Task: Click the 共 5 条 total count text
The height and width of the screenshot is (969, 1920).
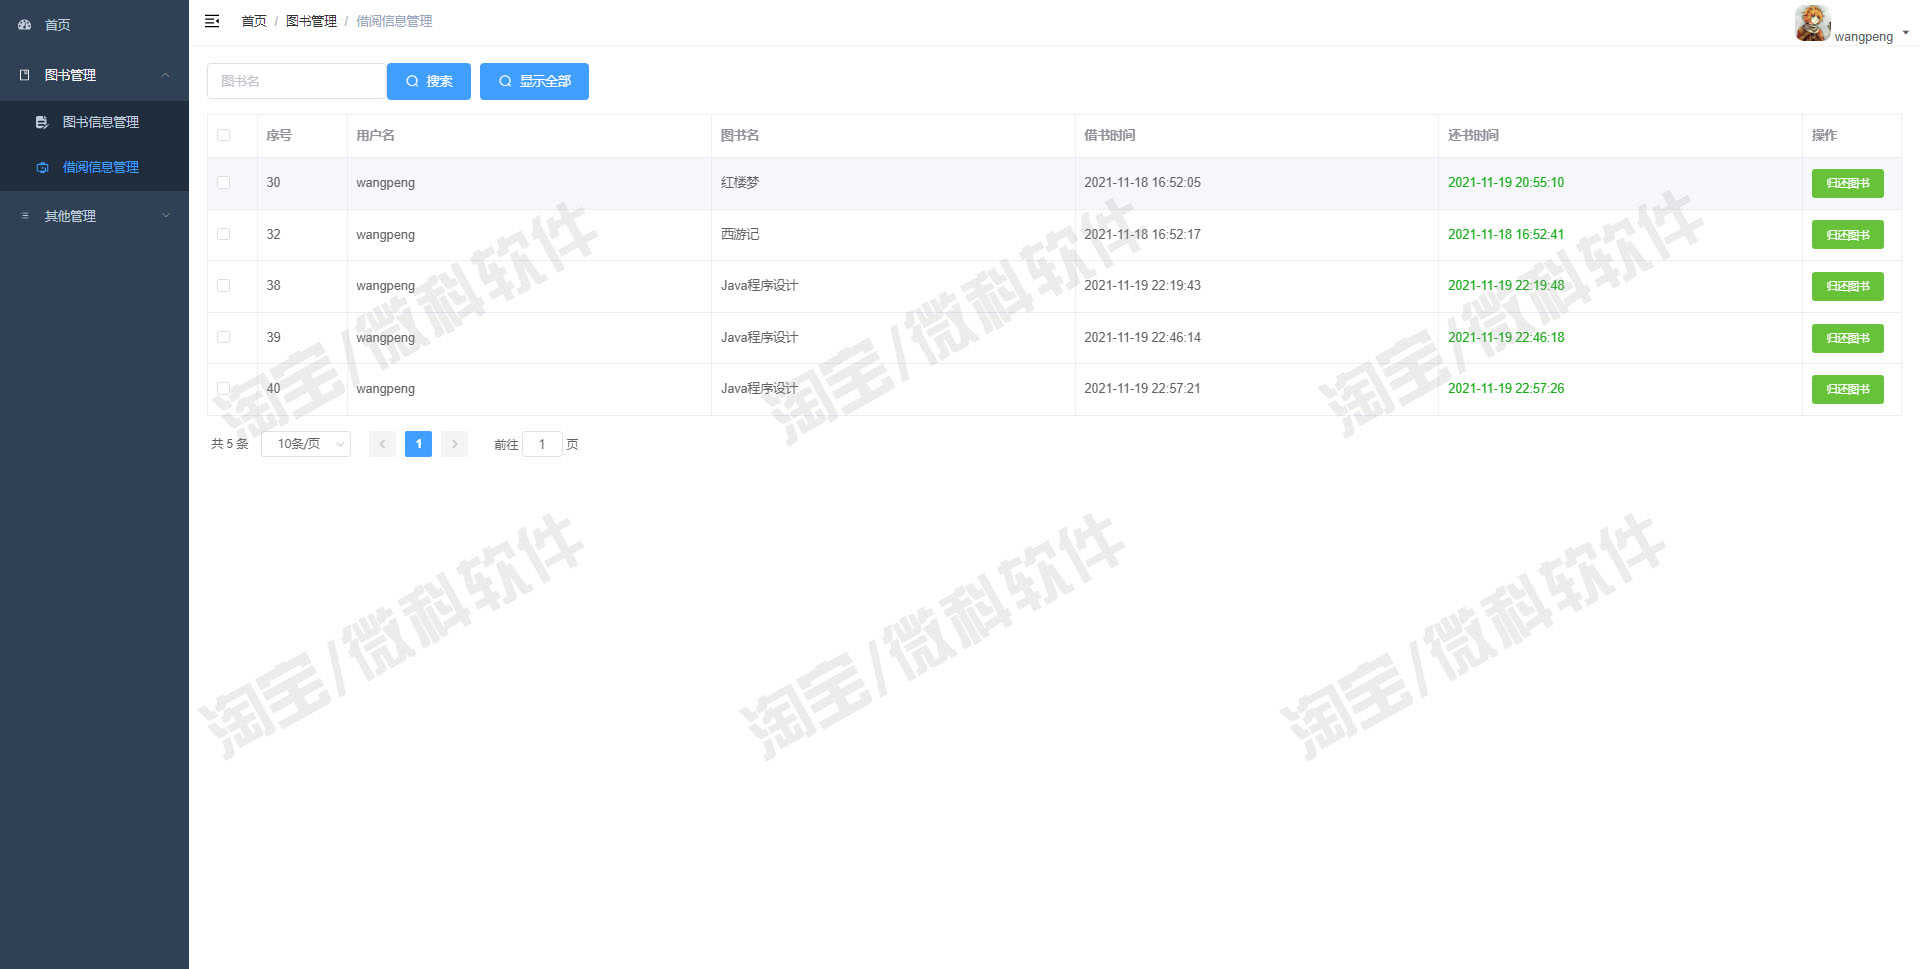Action: tap(230, 444)
